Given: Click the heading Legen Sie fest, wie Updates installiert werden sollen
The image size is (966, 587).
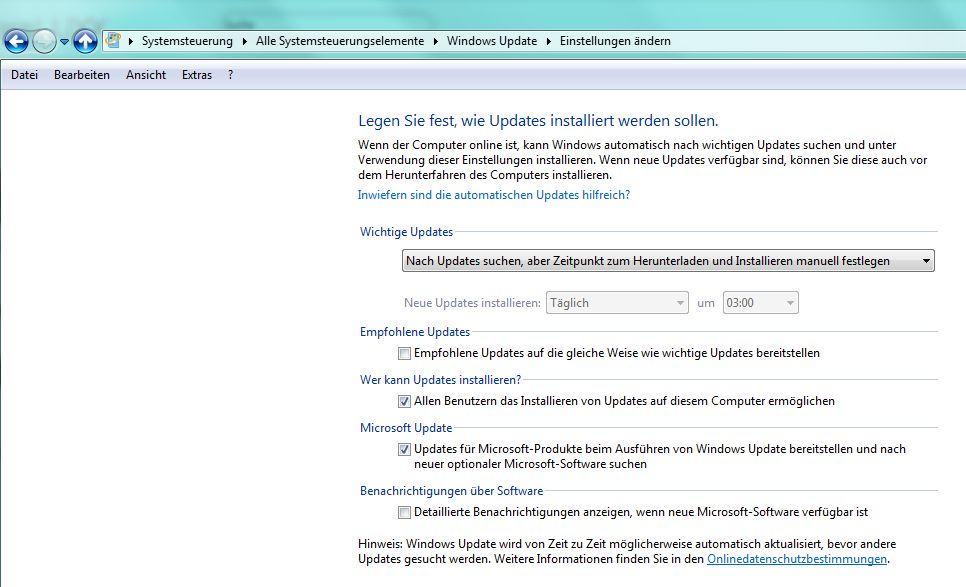Looking at the screenshot, I should (538, 121).
